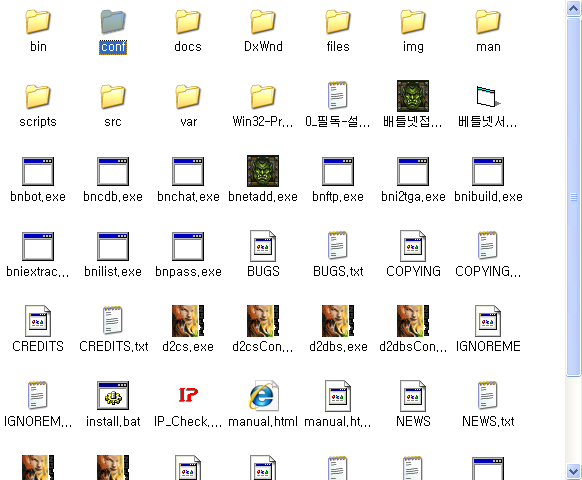
Task: Select bni2tga.exe icon
Action: pos(413,171)
